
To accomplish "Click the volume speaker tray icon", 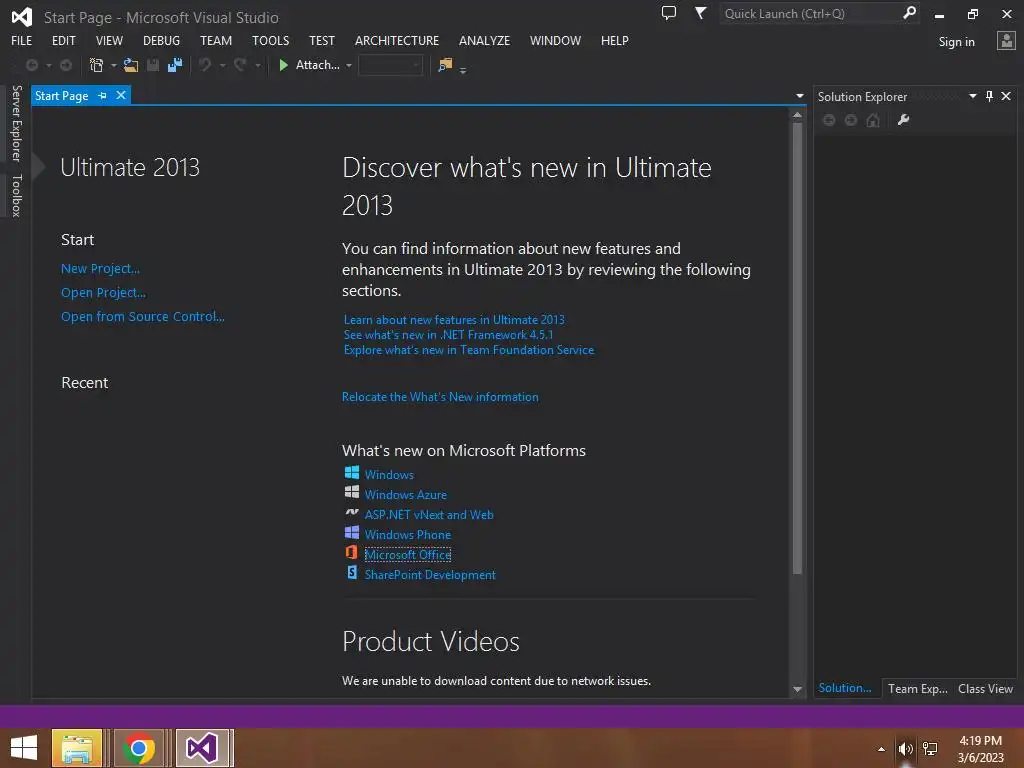I will pyautogui.click(x=905, y=749).
